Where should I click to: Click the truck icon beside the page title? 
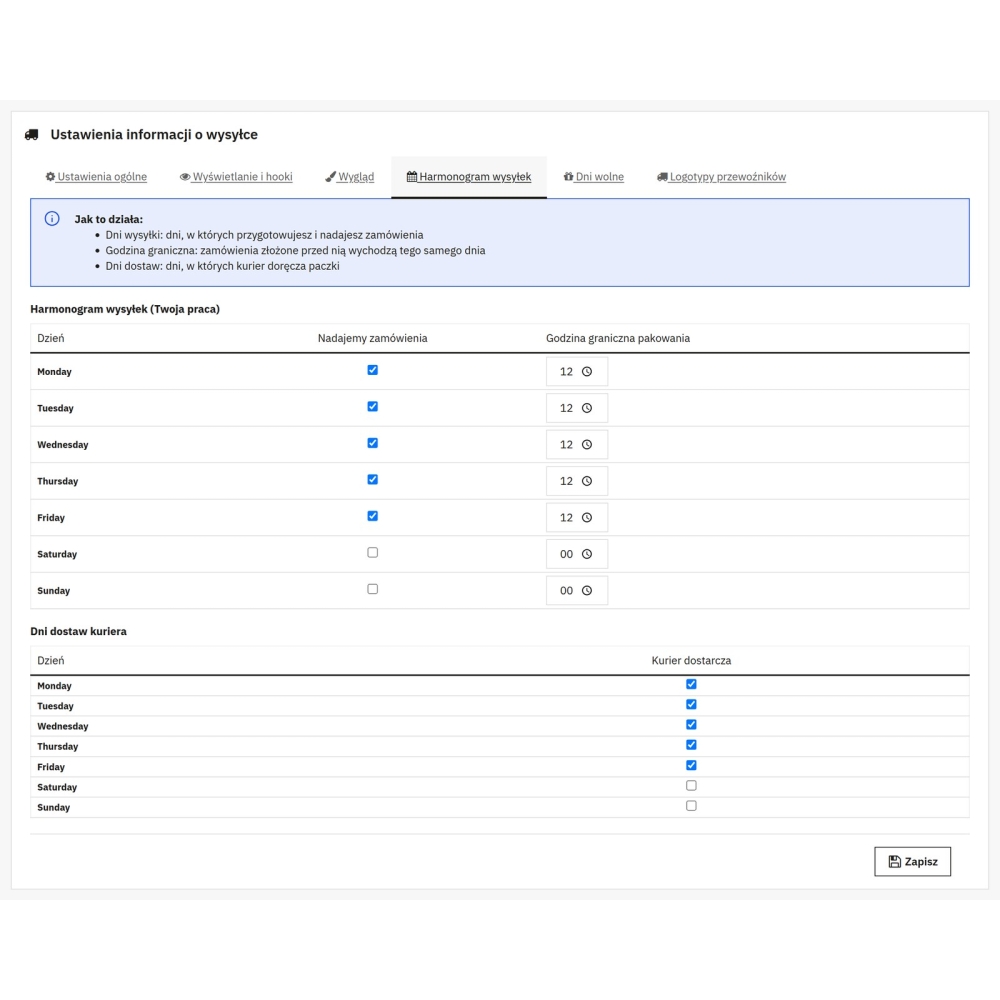coord(32,135)
